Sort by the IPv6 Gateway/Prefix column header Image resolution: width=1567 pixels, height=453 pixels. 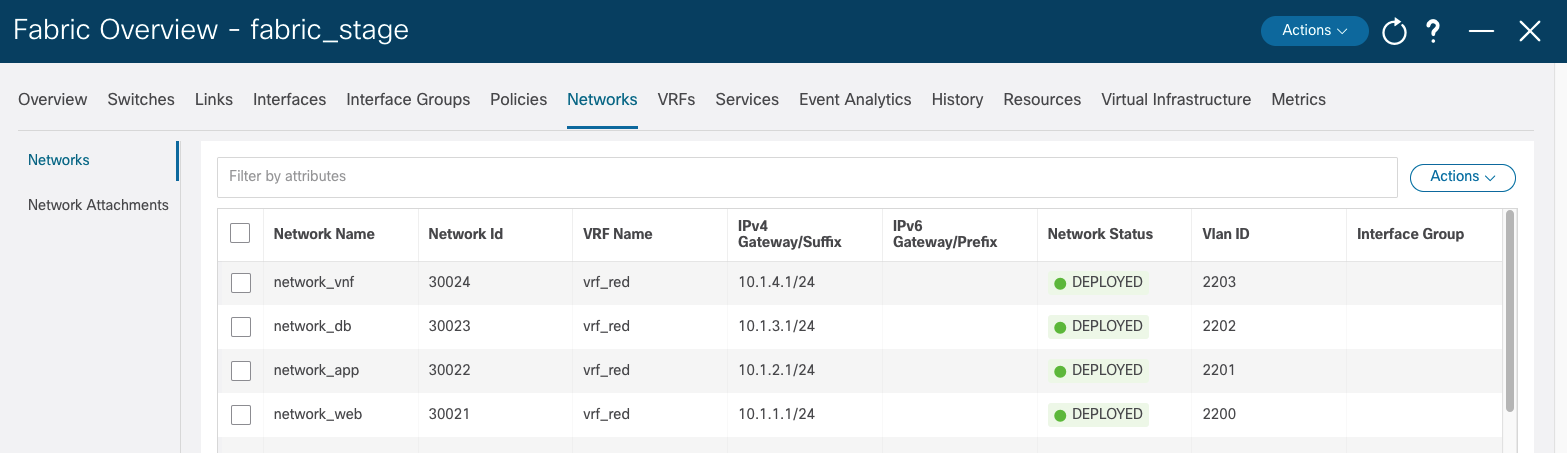tap(945, 234)
